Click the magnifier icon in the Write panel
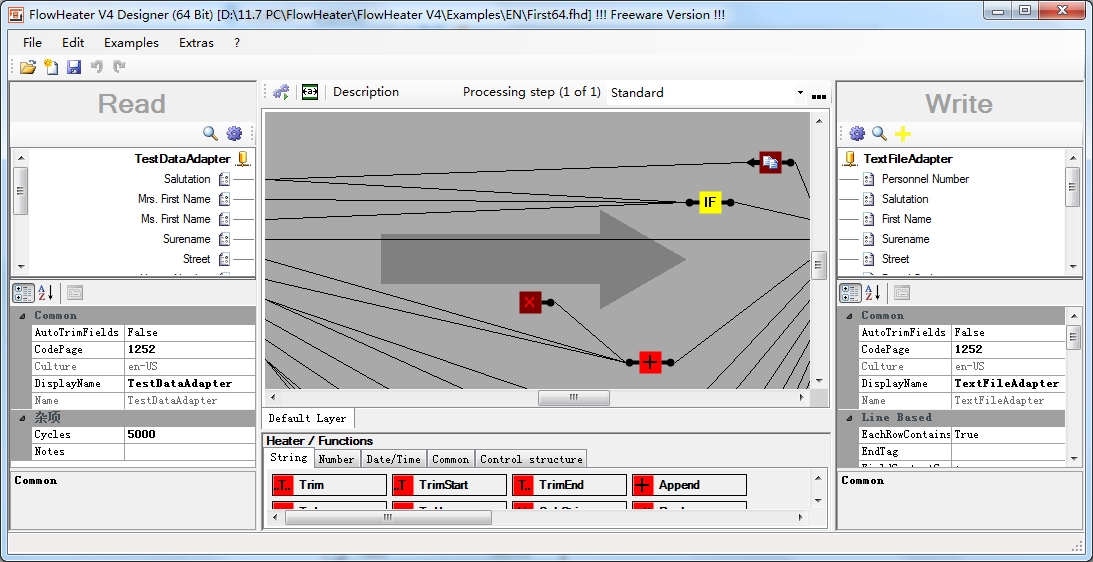The width and height of the screenshot is (1093, 562). click(x=880, y=133)
